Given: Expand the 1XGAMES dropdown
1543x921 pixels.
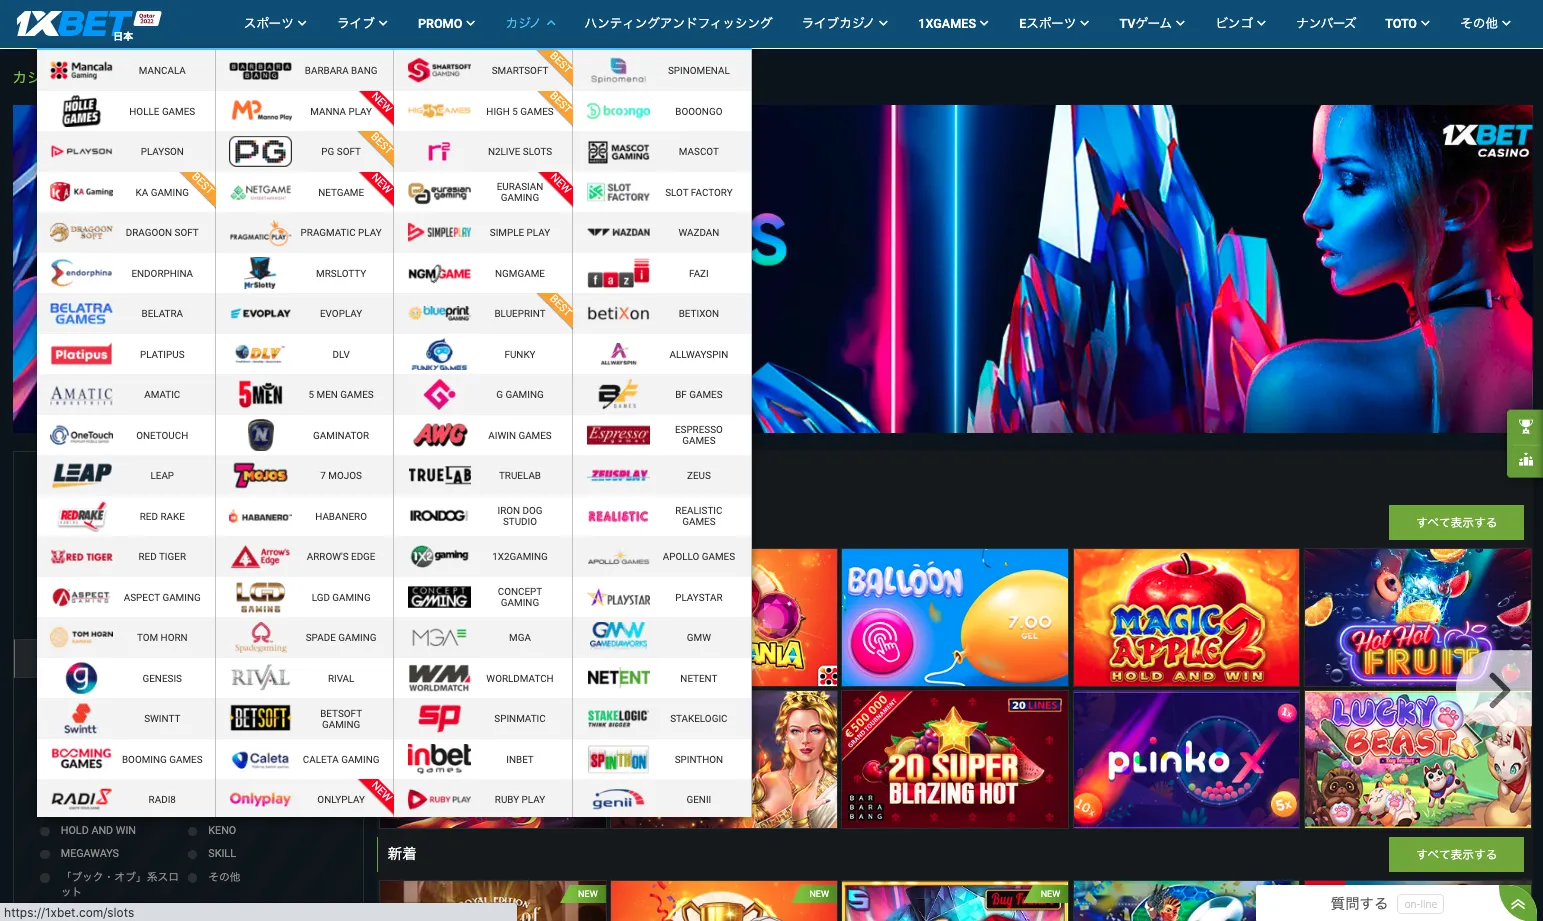Looking at the screenshot, I should [953, 23].
